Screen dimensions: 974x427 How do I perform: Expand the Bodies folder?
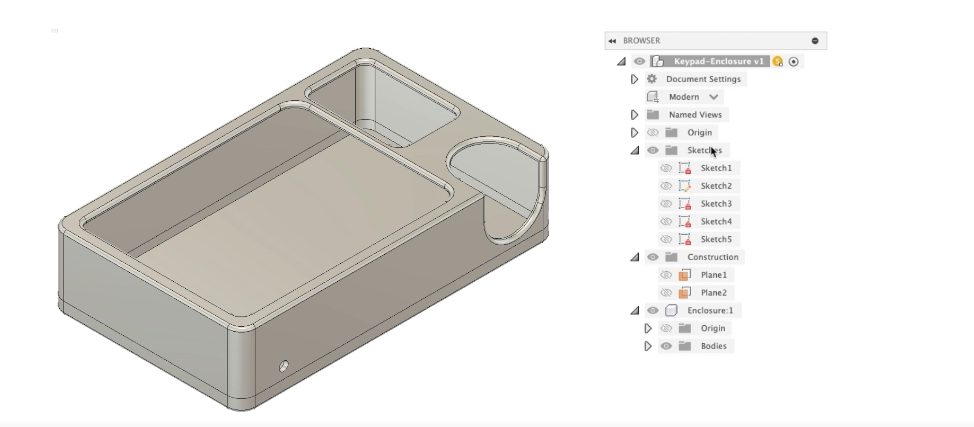pos(648,346)
